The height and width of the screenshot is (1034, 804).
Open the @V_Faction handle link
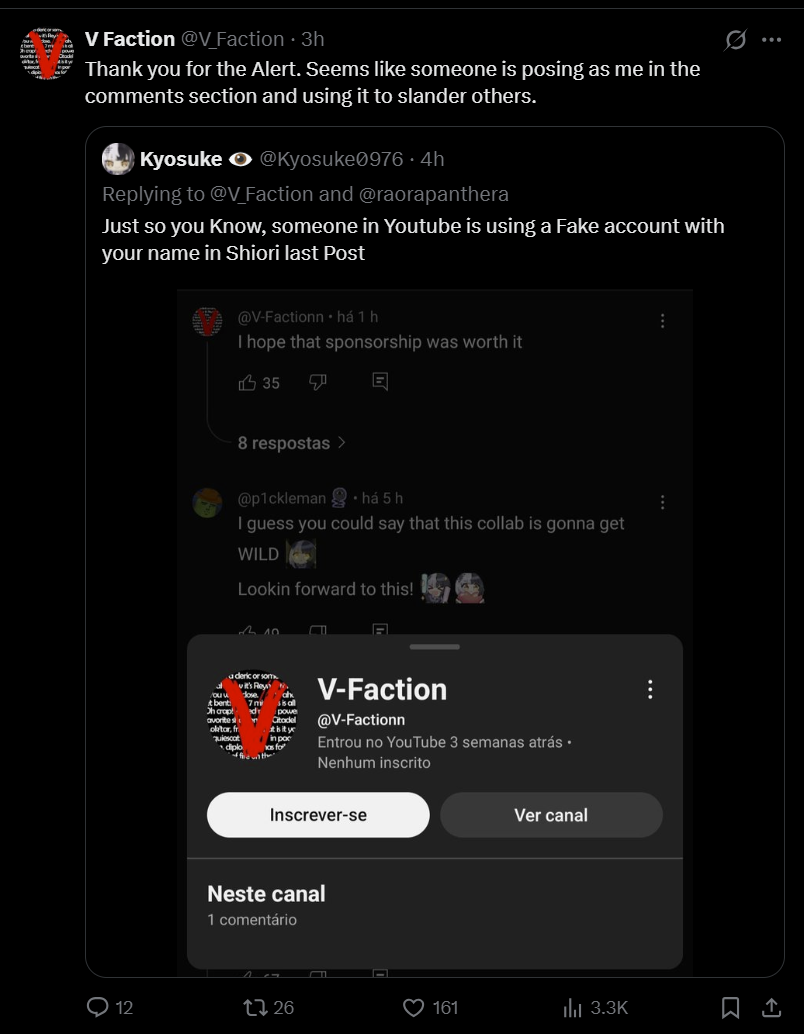pos(232,39)
